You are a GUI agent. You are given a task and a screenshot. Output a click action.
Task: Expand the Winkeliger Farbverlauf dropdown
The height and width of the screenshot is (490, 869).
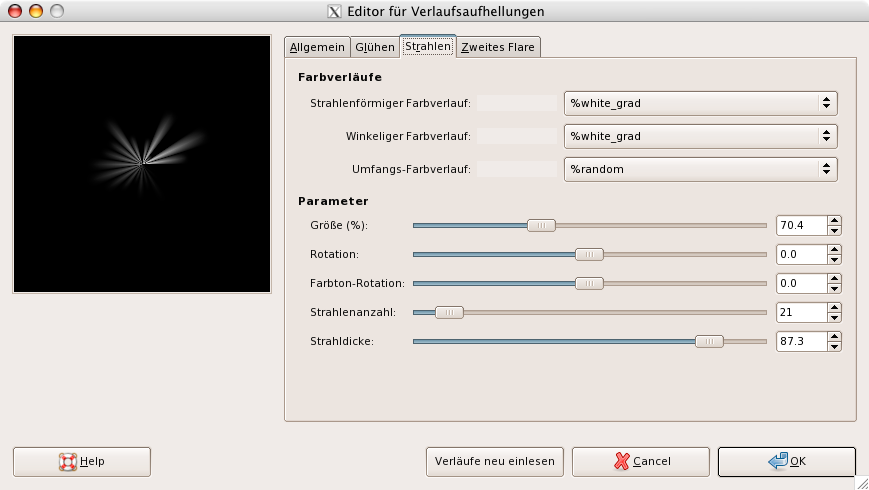pyautogui.click(x=700, y=136)
